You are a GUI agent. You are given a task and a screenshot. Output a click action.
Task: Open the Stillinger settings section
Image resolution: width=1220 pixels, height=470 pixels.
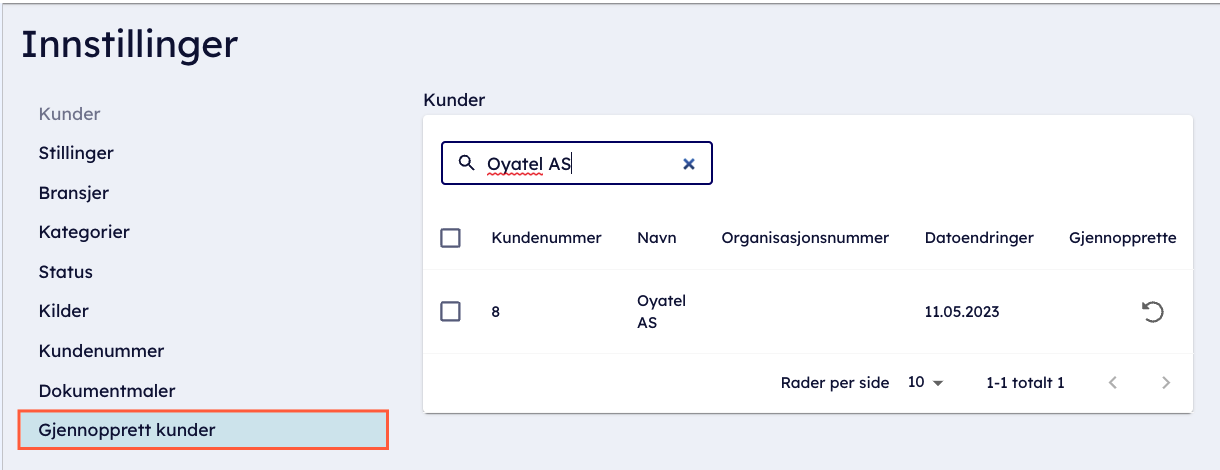[76, 153]
